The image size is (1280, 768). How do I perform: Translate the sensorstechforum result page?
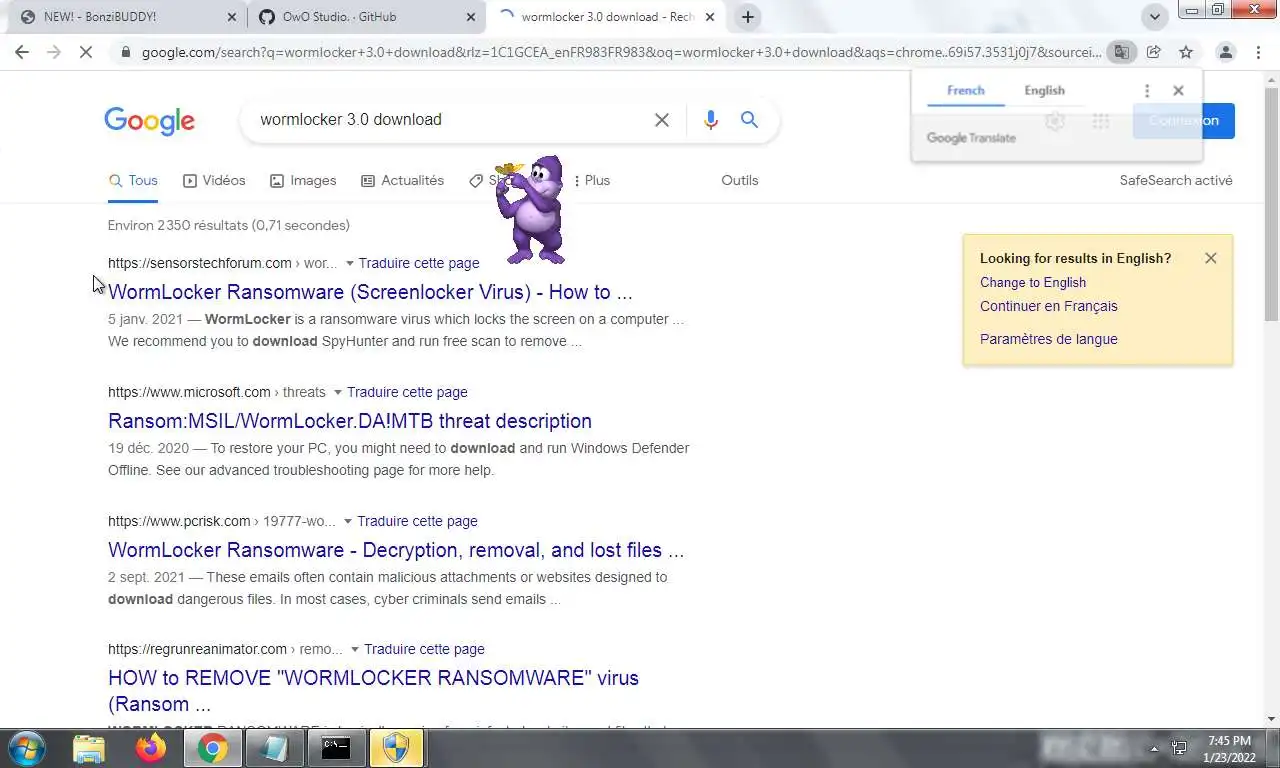pos(419,263)
